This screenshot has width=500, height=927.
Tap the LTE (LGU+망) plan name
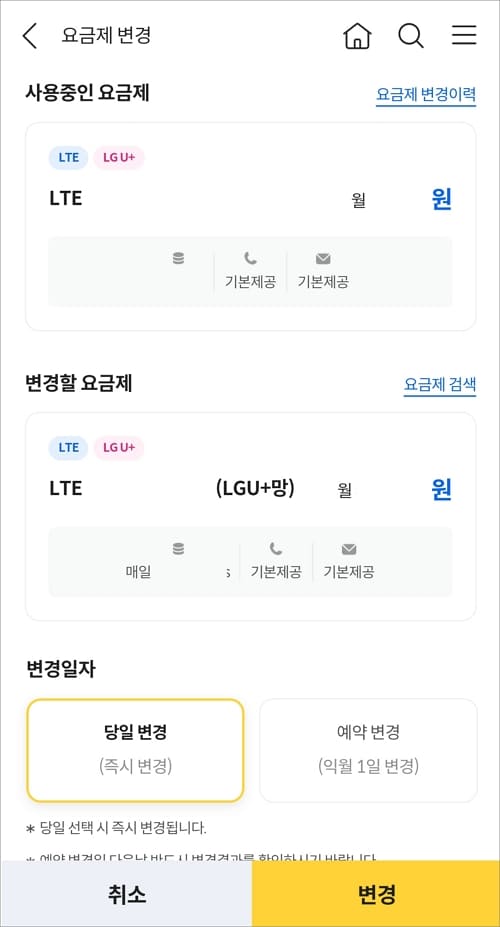click(172, 488)
